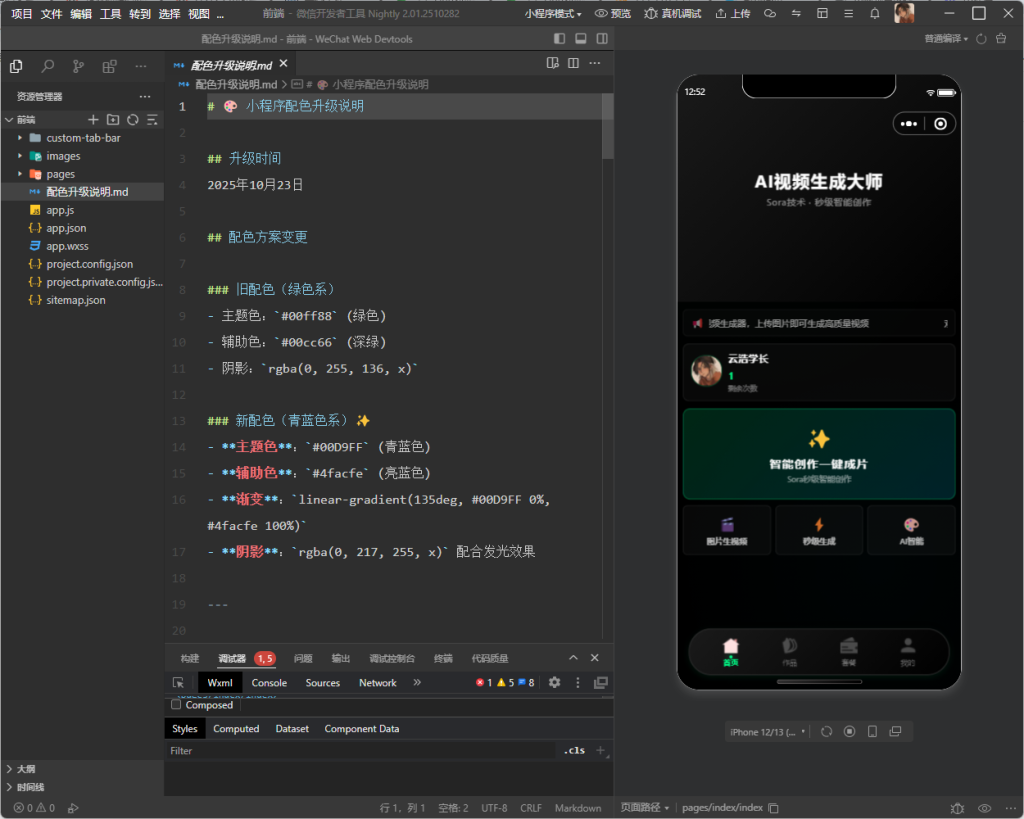Toggle the eye icon in the status bar
Image resolution: width=1024 pixels, height=819 pixels.
coord(986,807)
